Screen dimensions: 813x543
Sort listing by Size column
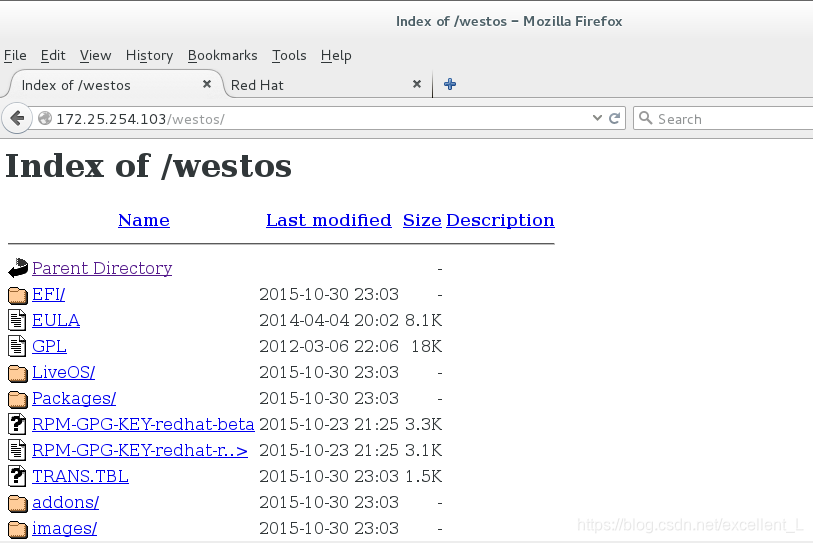[x=422, y=220]
